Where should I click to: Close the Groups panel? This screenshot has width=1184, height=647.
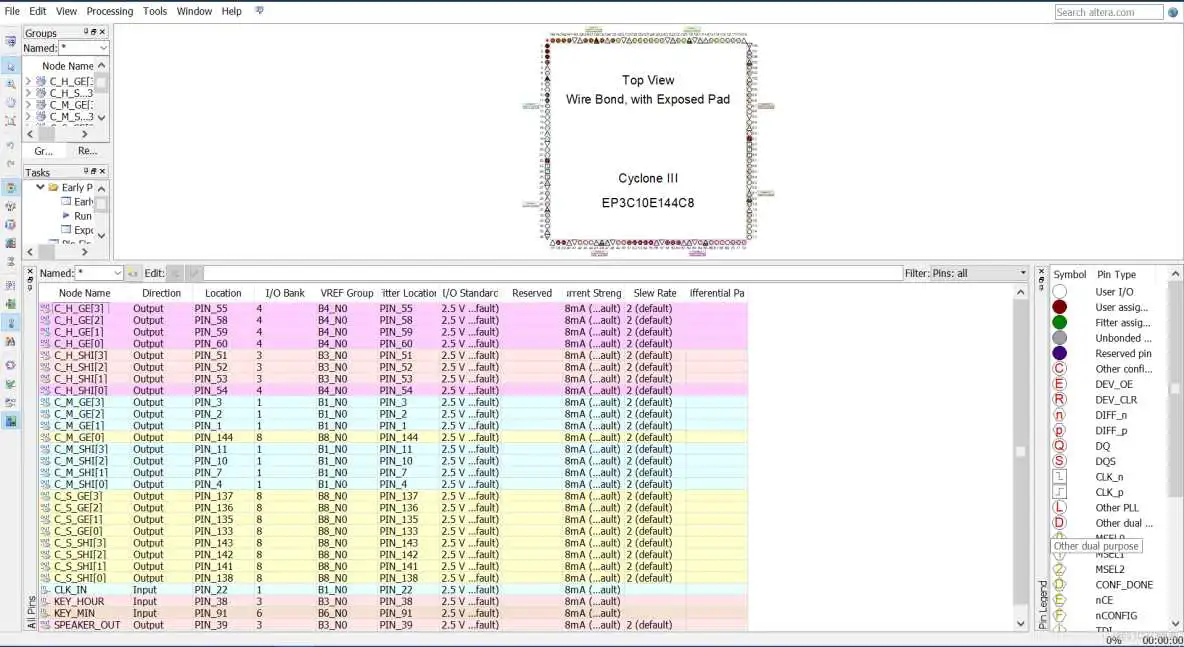click(103, 32)
